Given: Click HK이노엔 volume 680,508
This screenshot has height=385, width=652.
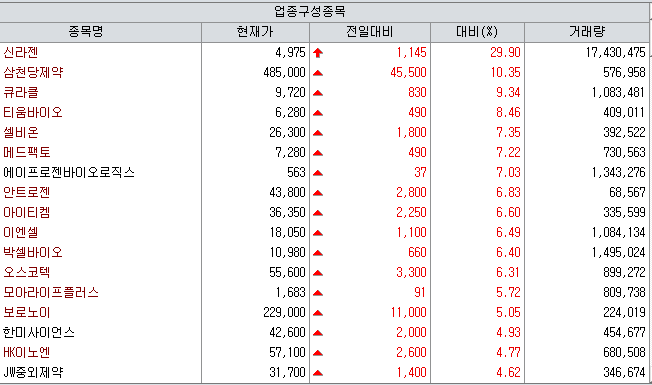Looking at the screenshot, I should coord(625,352).
